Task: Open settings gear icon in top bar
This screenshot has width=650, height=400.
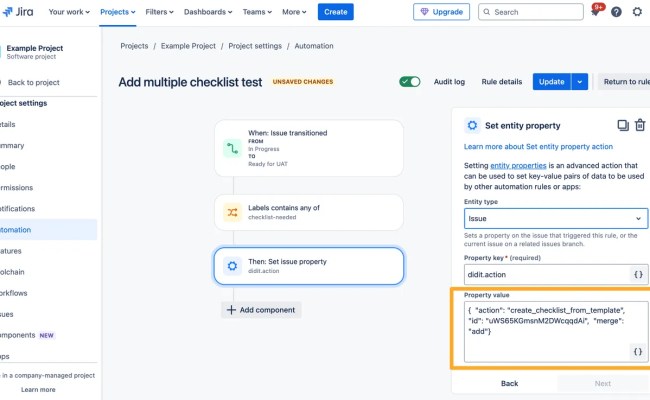Action: [x=637, y=12]
